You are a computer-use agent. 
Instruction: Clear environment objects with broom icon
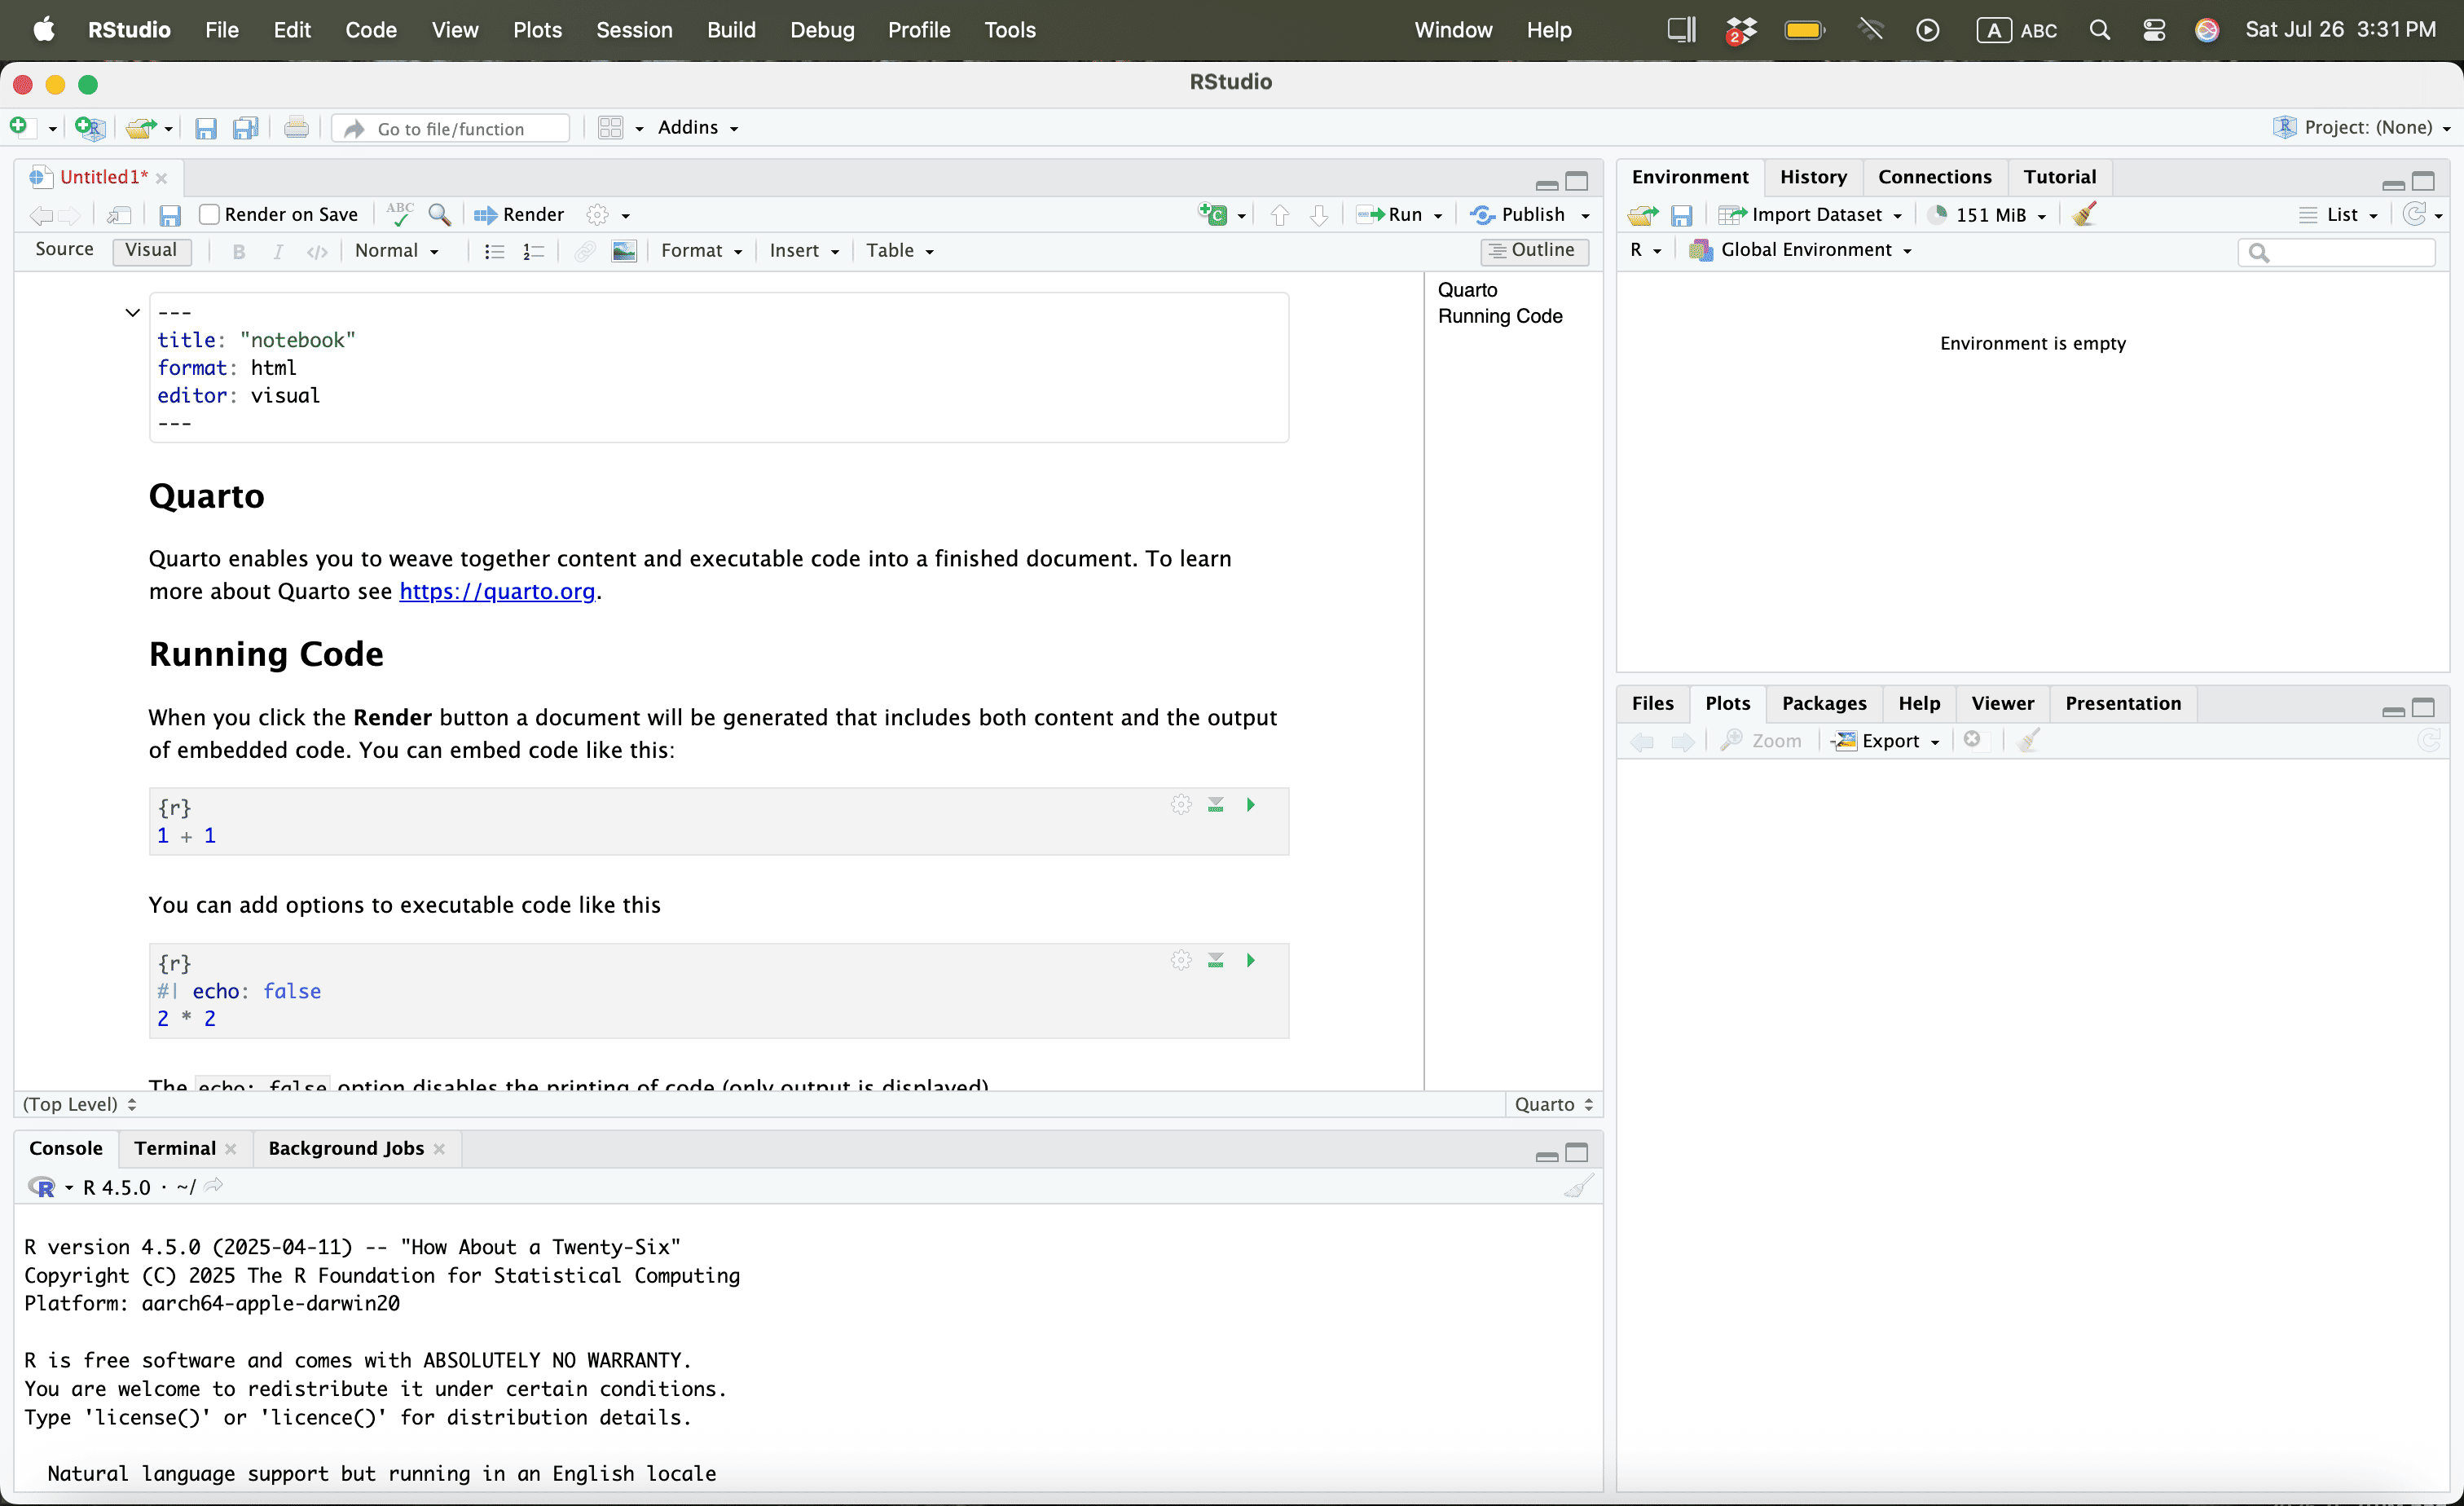point(2084,214)
